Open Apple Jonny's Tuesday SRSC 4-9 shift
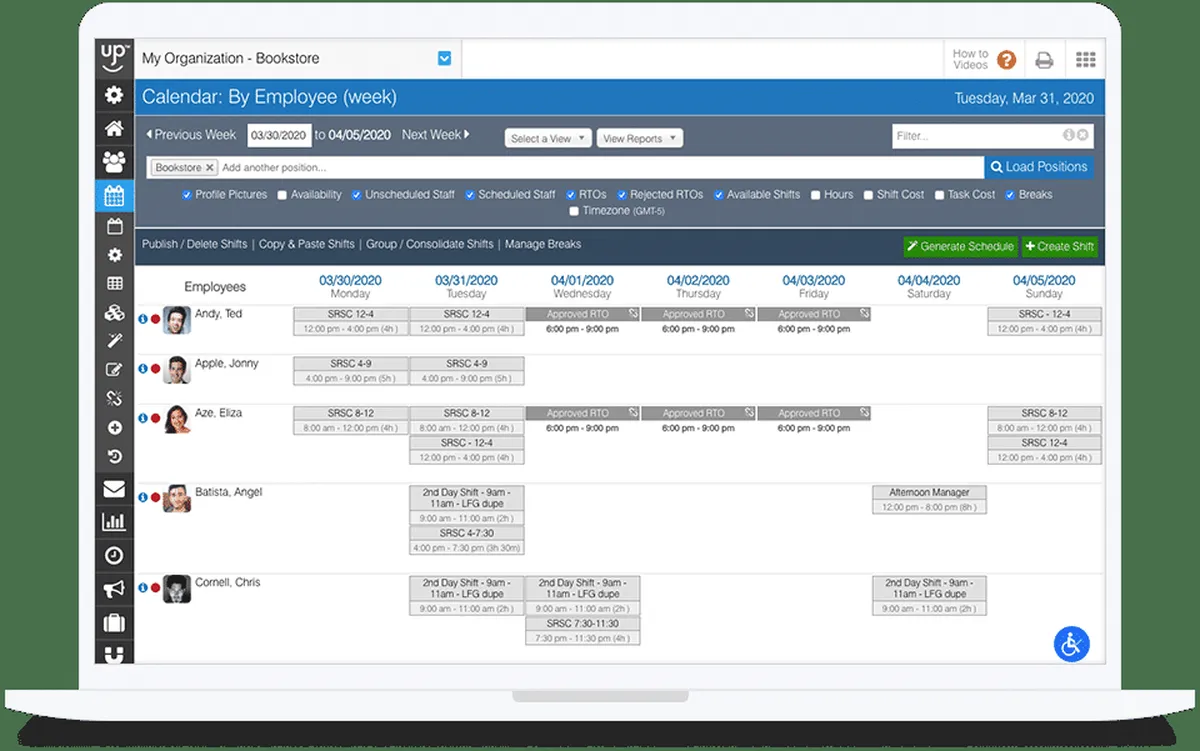This screenshot has width=1200, height=751. pyautogui.click(x=467, y=371)
